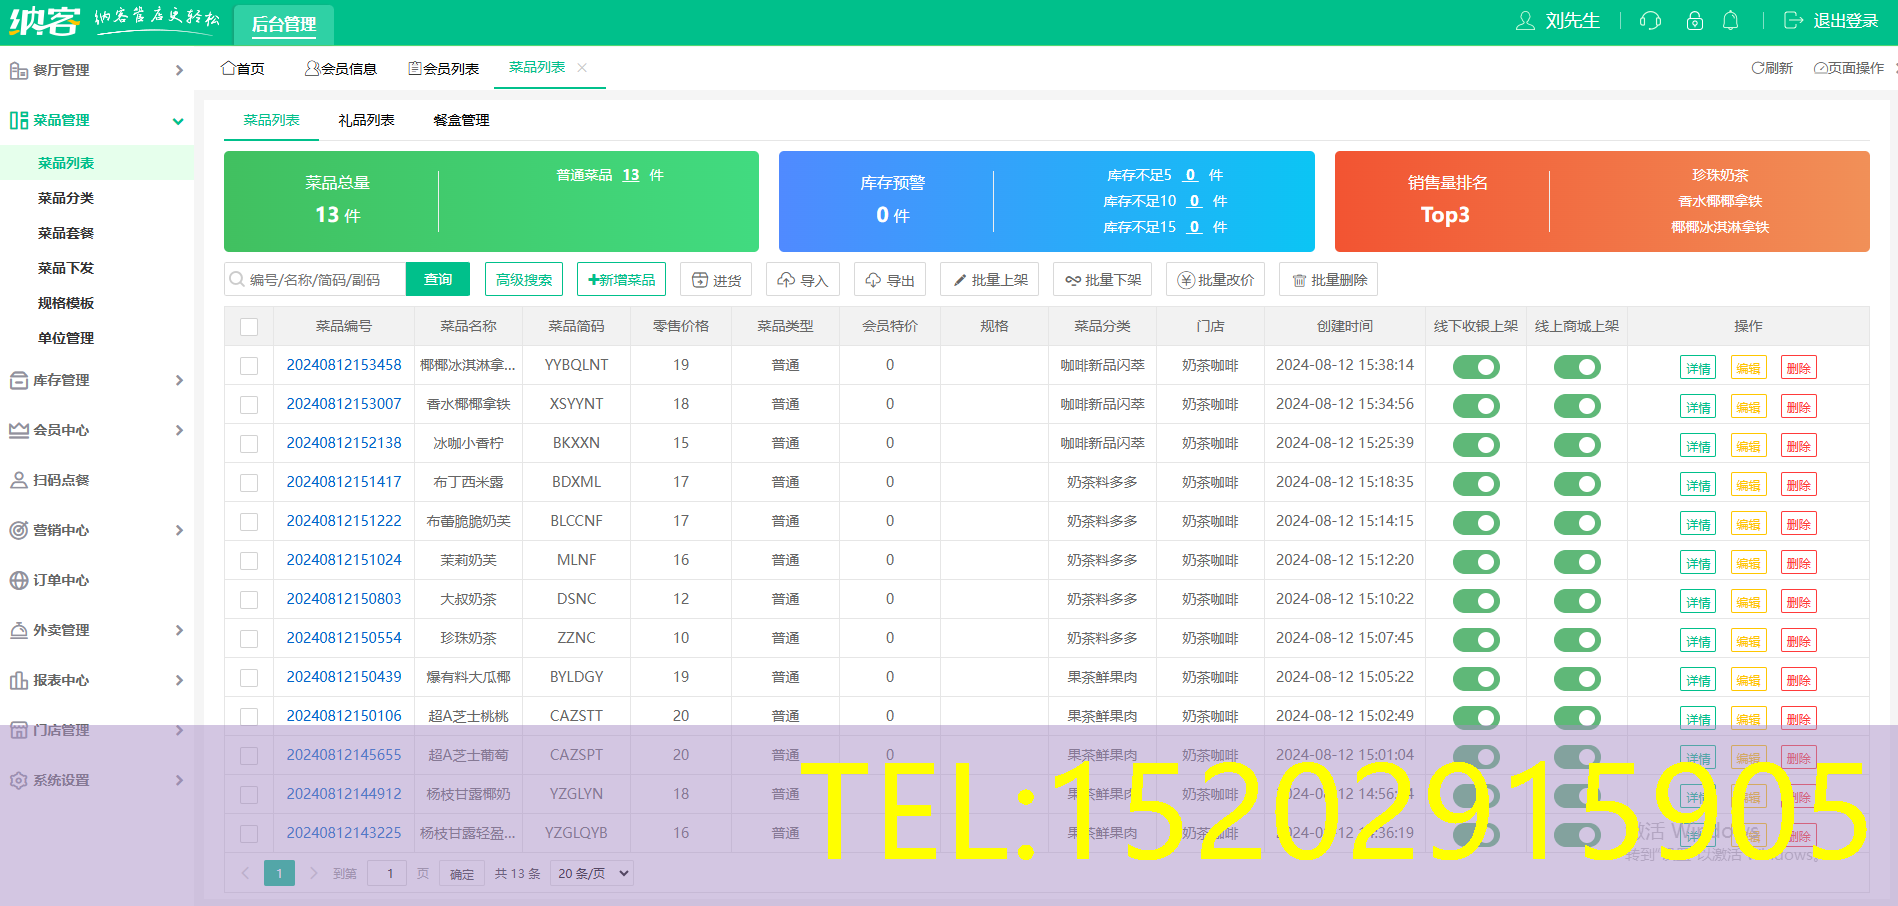Click the 会员列表 tab icon

click(x=415, y=68)
